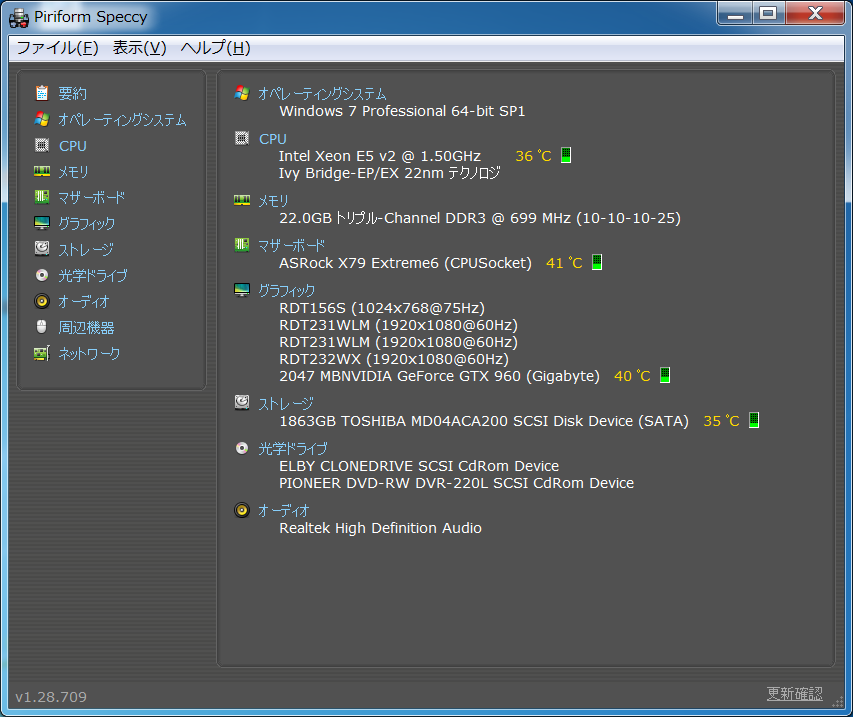Click Windows flag icon in summary panel
This screenshot has width=853, height=717.
tap(242, 93)
